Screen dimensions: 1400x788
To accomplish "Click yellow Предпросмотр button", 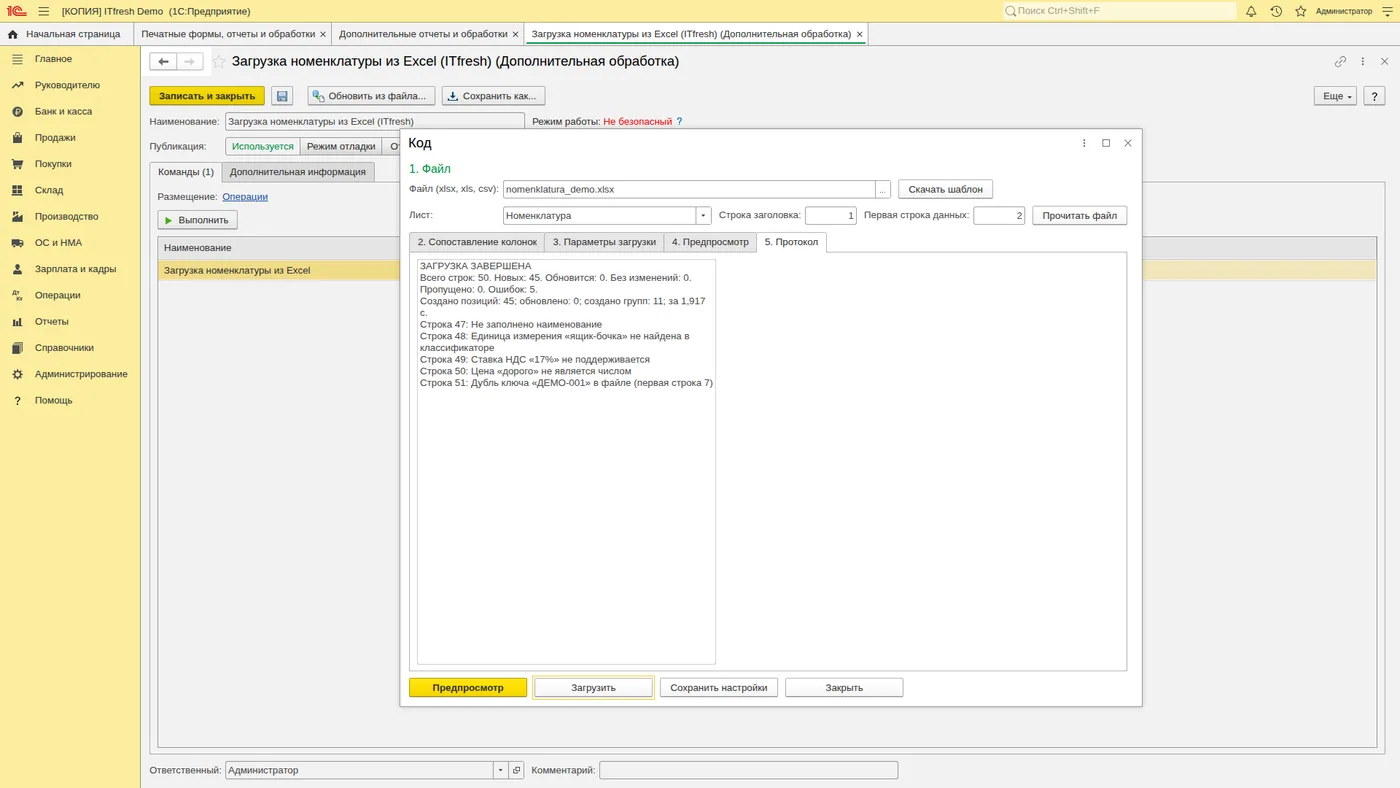I will click(468, 688).
